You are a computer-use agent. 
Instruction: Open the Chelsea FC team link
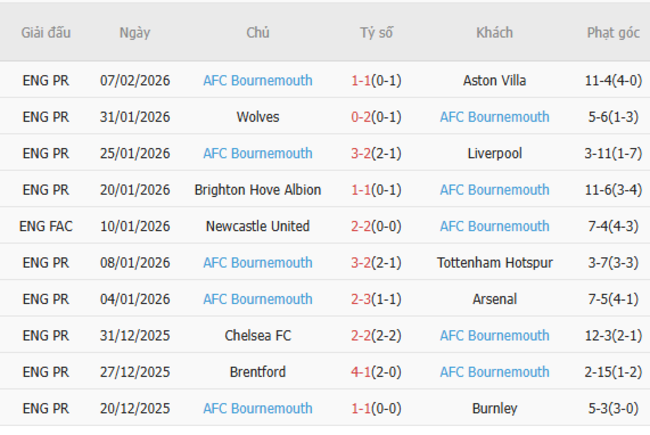click(x=258, y=336)
